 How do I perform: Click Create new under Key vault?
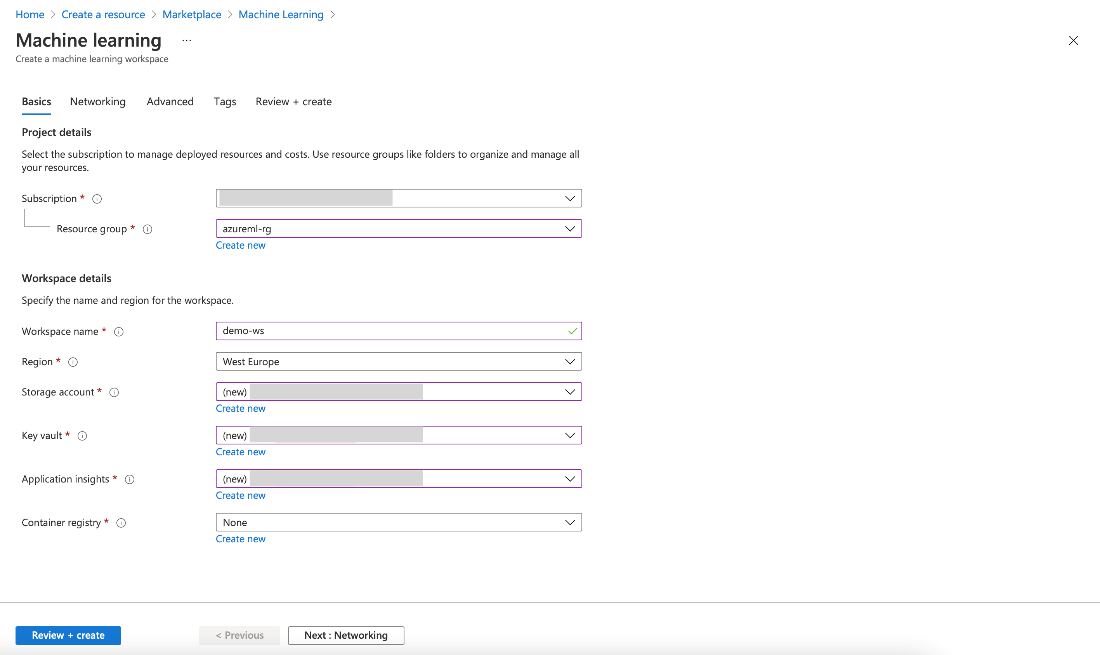coord(241,452)
